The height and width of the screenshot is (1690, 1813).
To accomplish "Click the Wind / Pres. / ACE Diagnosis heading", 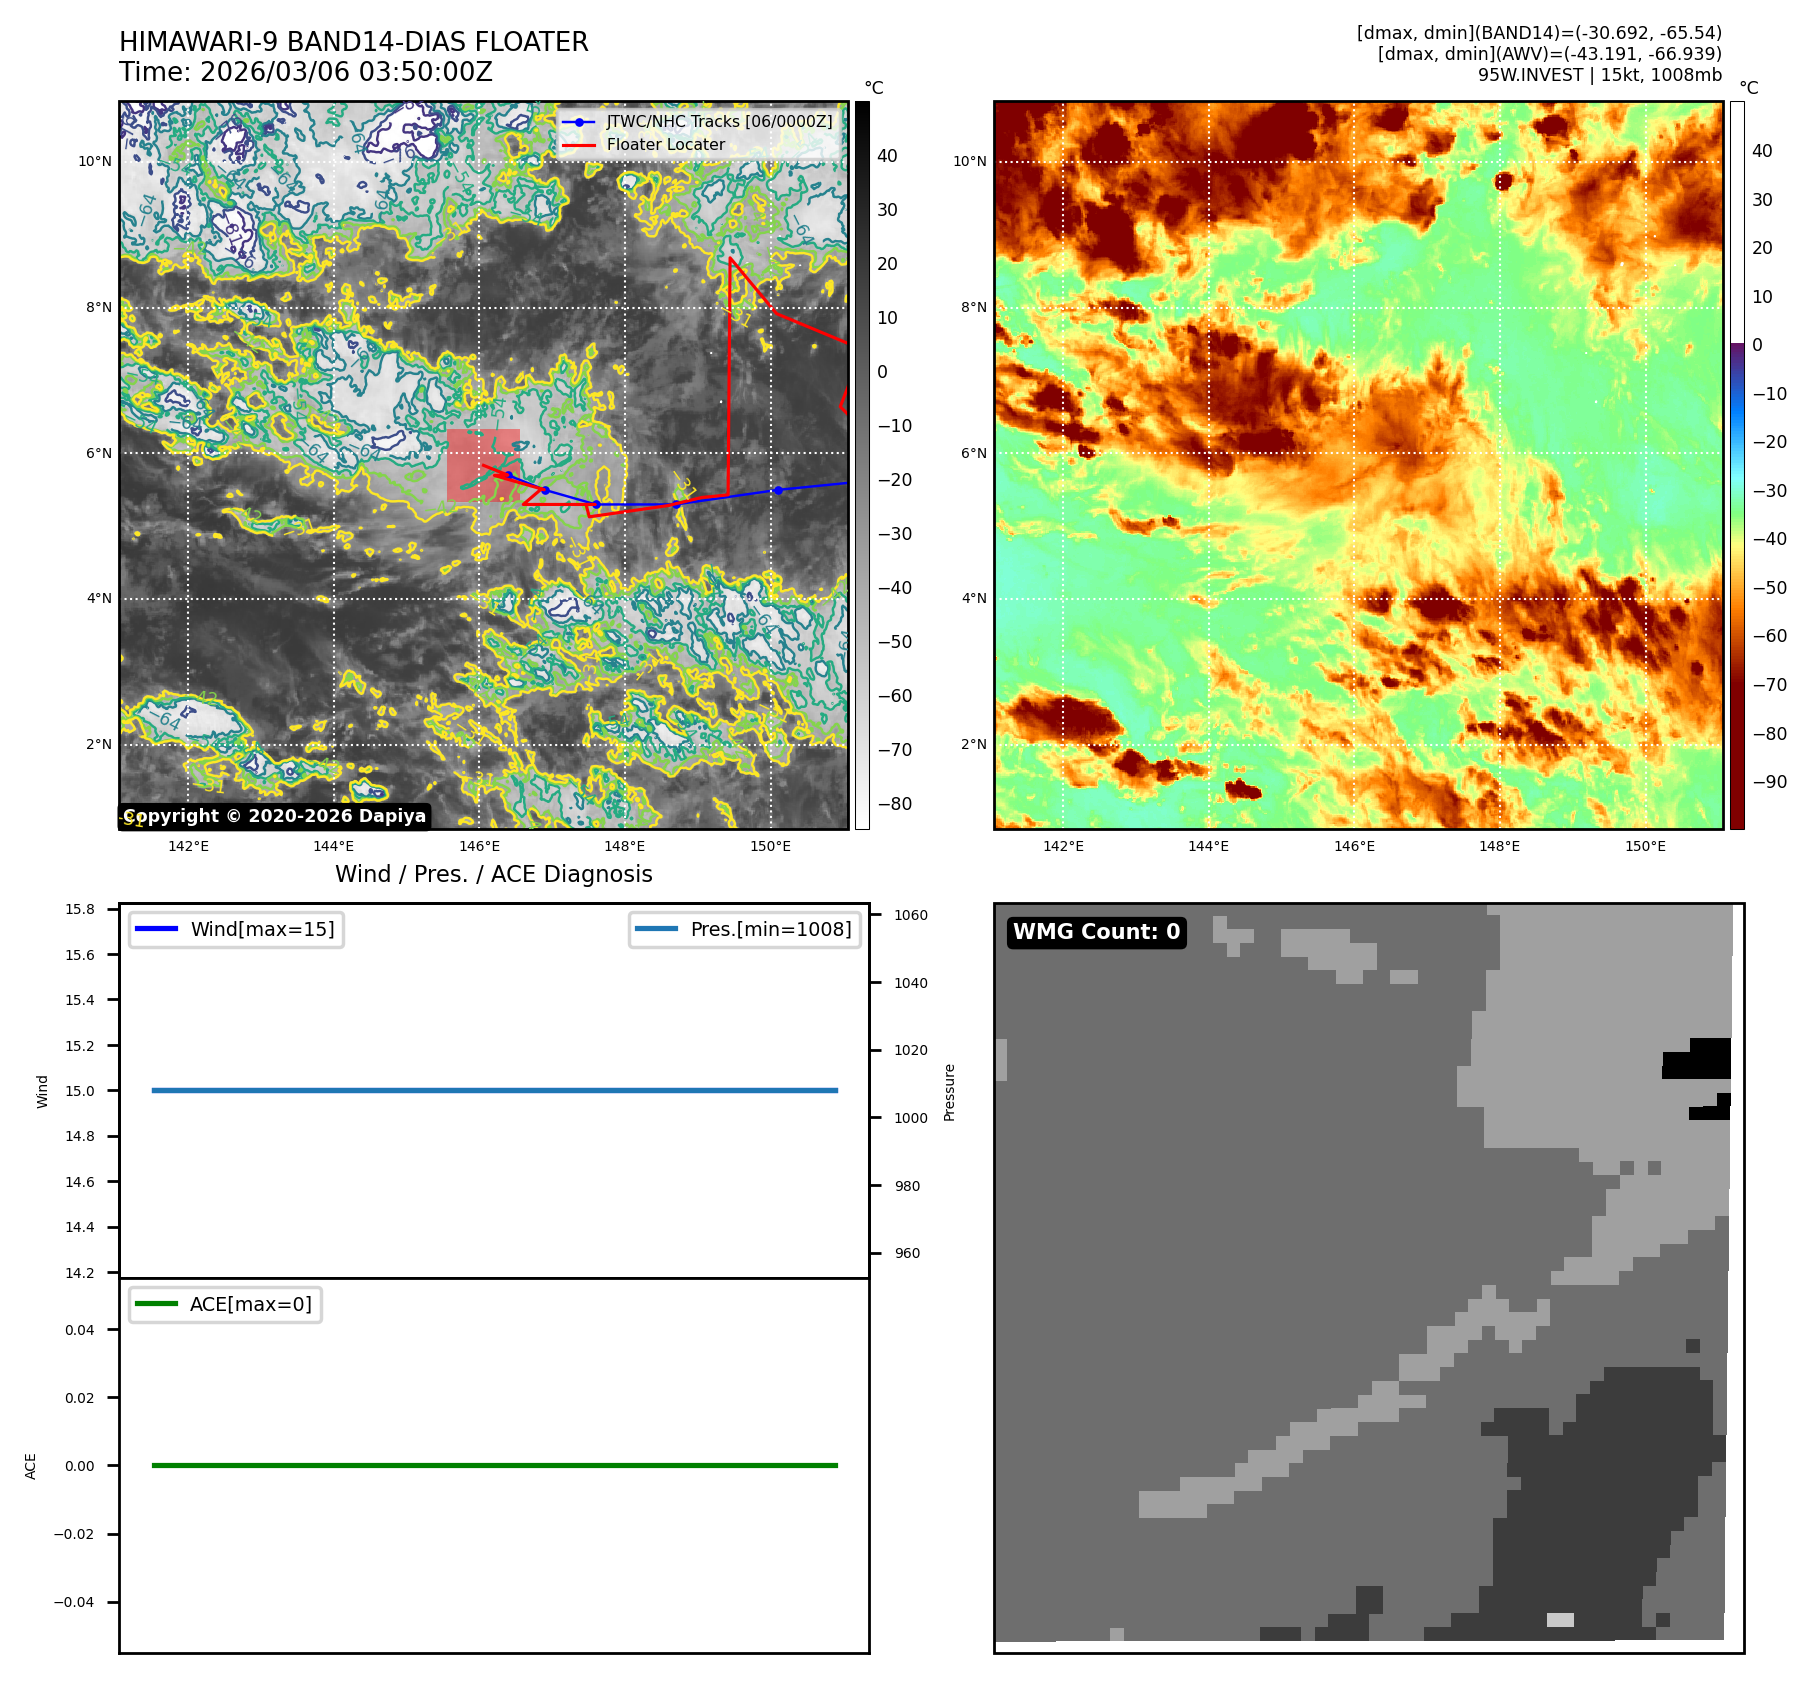I will tap(493, 874).
